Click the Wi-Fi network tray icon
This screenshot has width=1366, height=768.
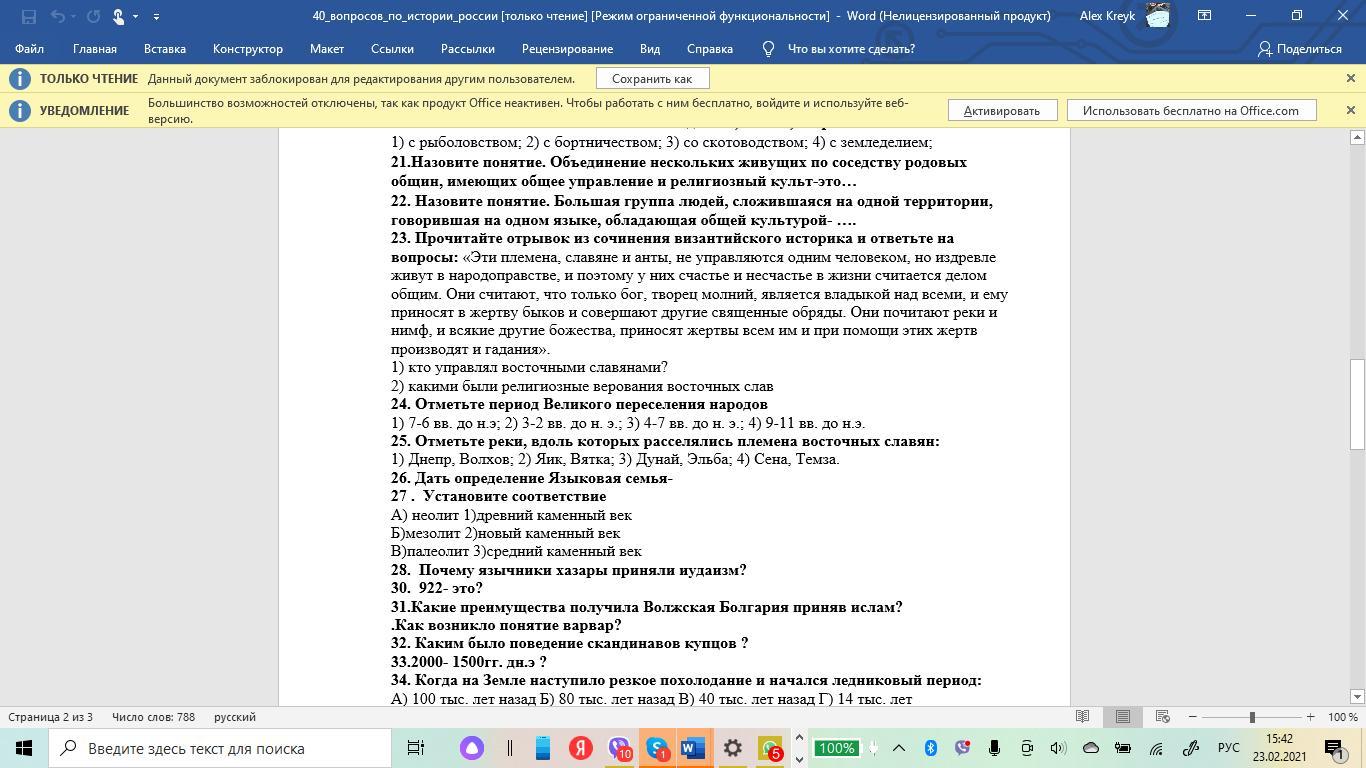1156,748
